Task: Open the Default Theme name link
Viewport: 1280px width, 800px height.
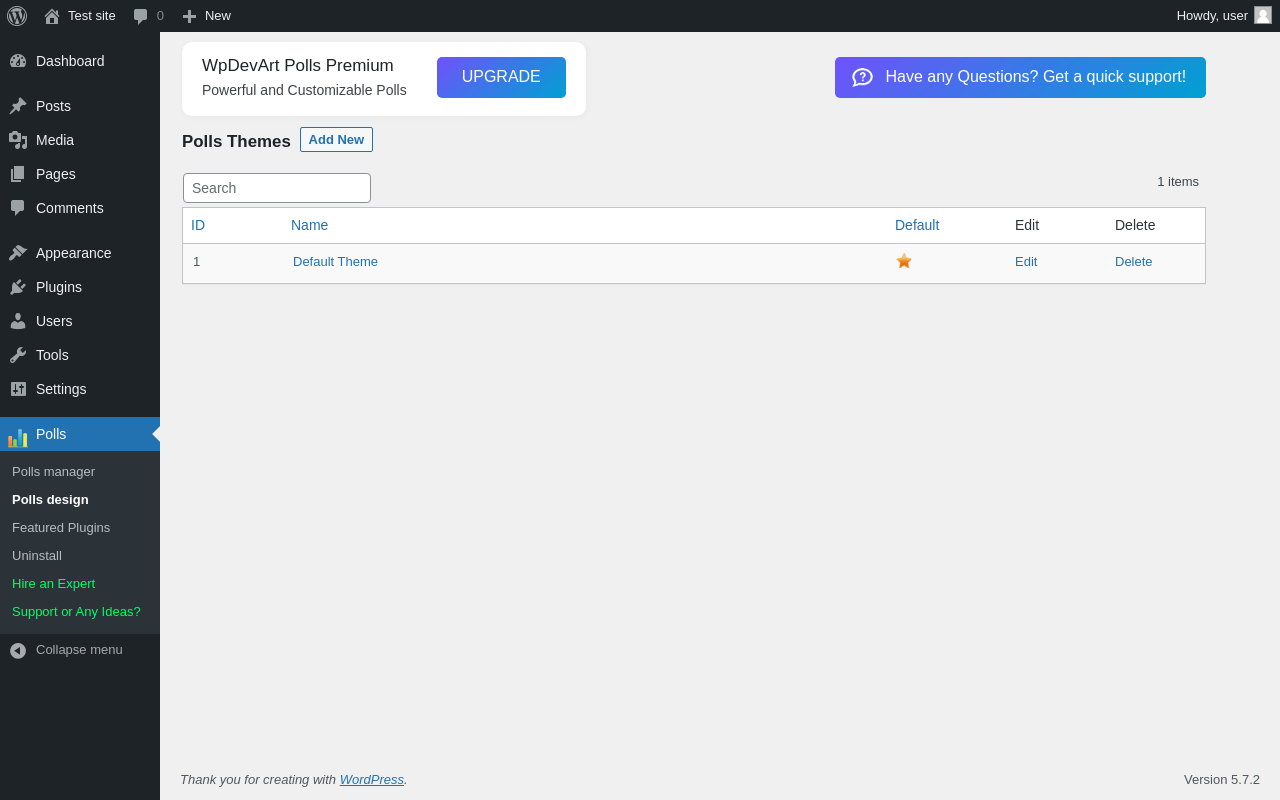Action: [x=335, y=262]
